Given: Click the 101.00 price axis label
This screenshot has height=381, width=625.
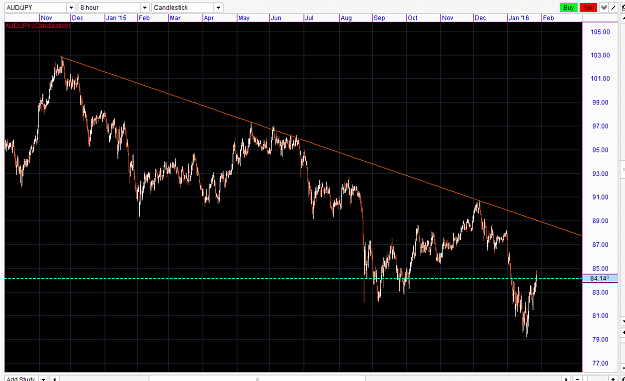Looking at the screenshot, I should [600, 79].
